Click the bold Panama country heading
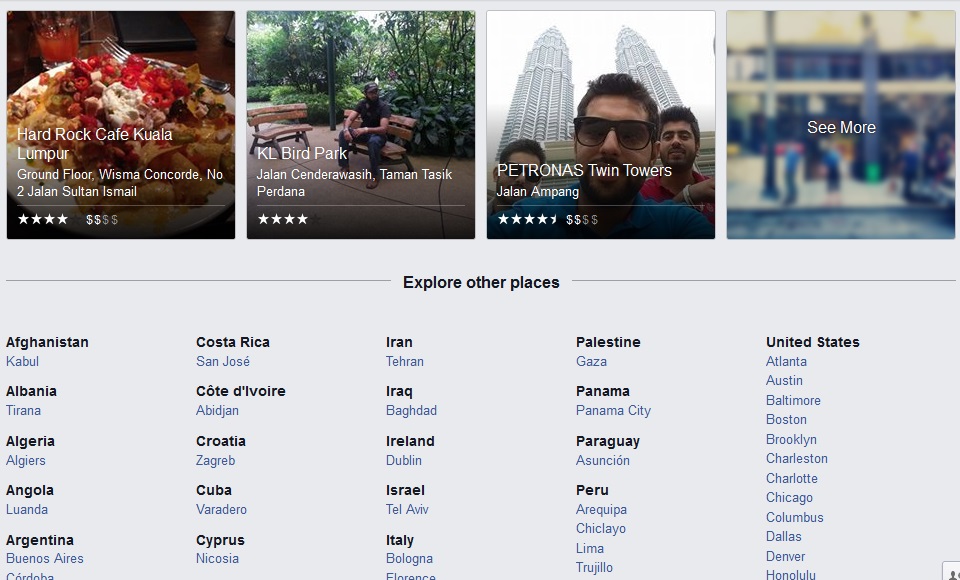This screenshot has width=960, height=580. pos(603,391)
